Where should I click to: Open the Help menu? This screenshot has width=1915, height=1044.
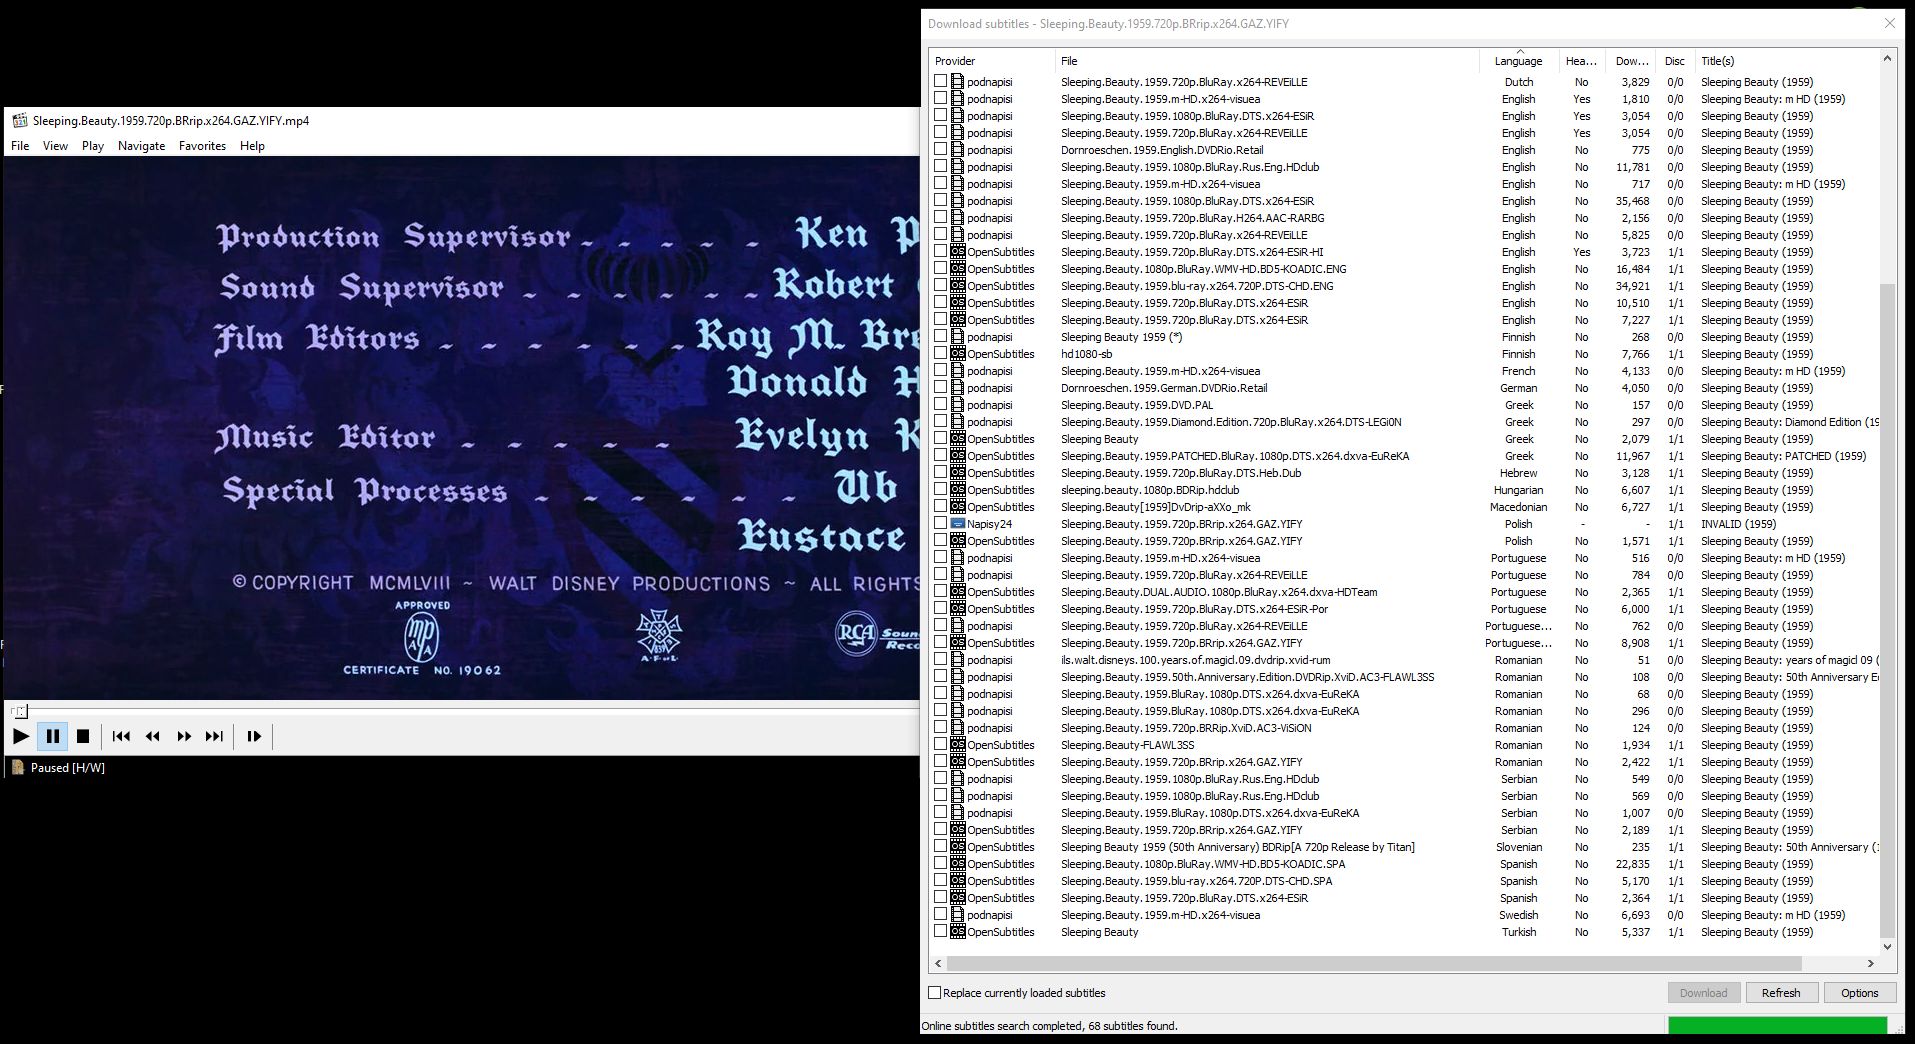click(x=252, y=146)
